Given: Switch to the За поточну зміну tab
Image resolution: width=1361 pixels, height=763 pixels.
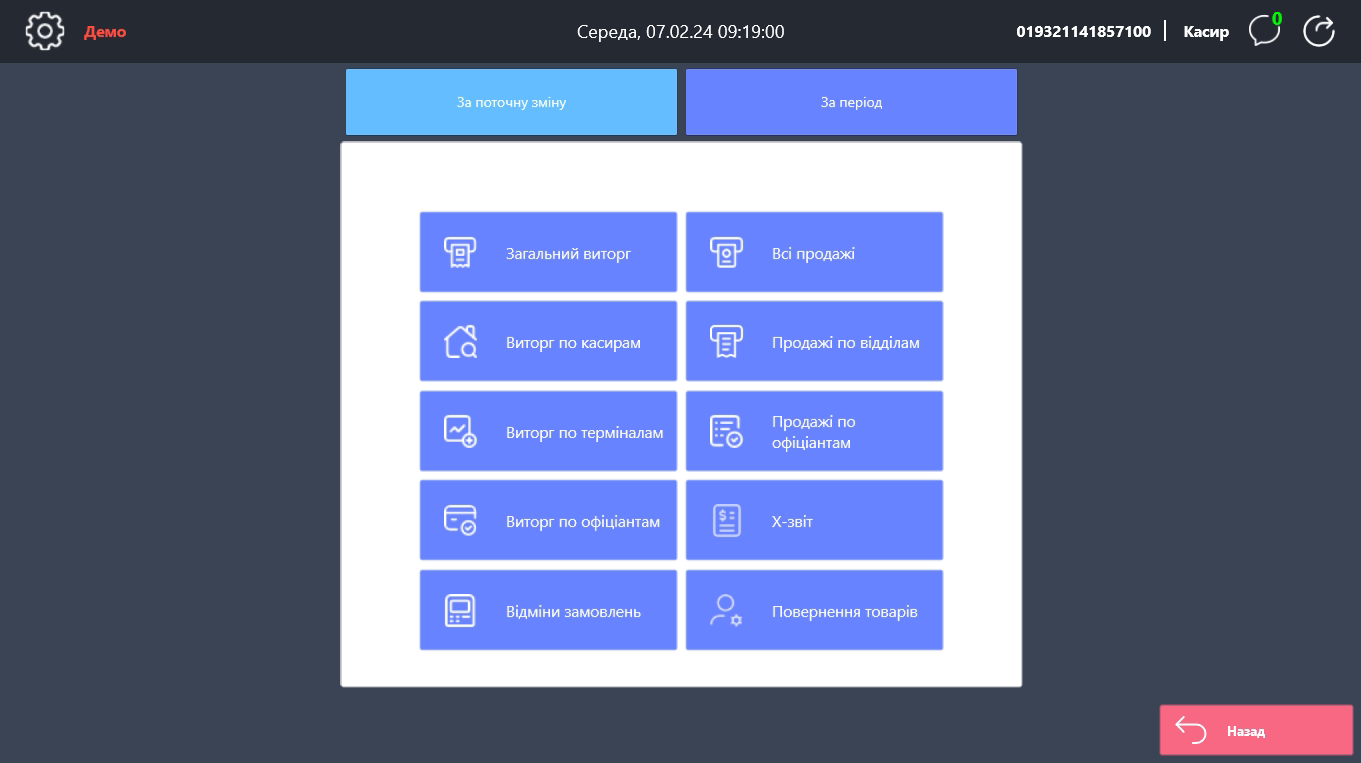Looking at the screenshot, I should tap(511, 102).
